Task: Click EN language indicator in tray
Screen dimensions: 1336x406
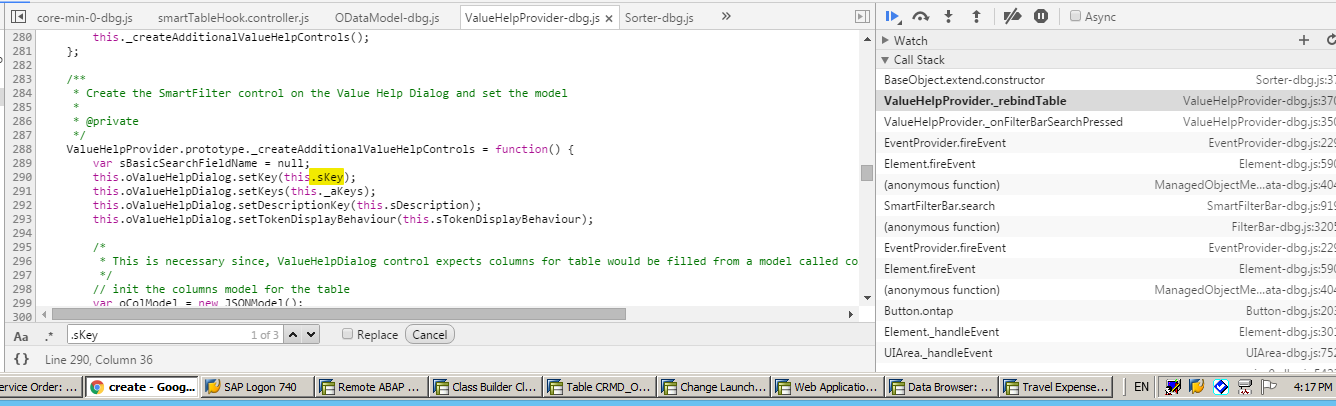Action: click(x=1141, y=387)
